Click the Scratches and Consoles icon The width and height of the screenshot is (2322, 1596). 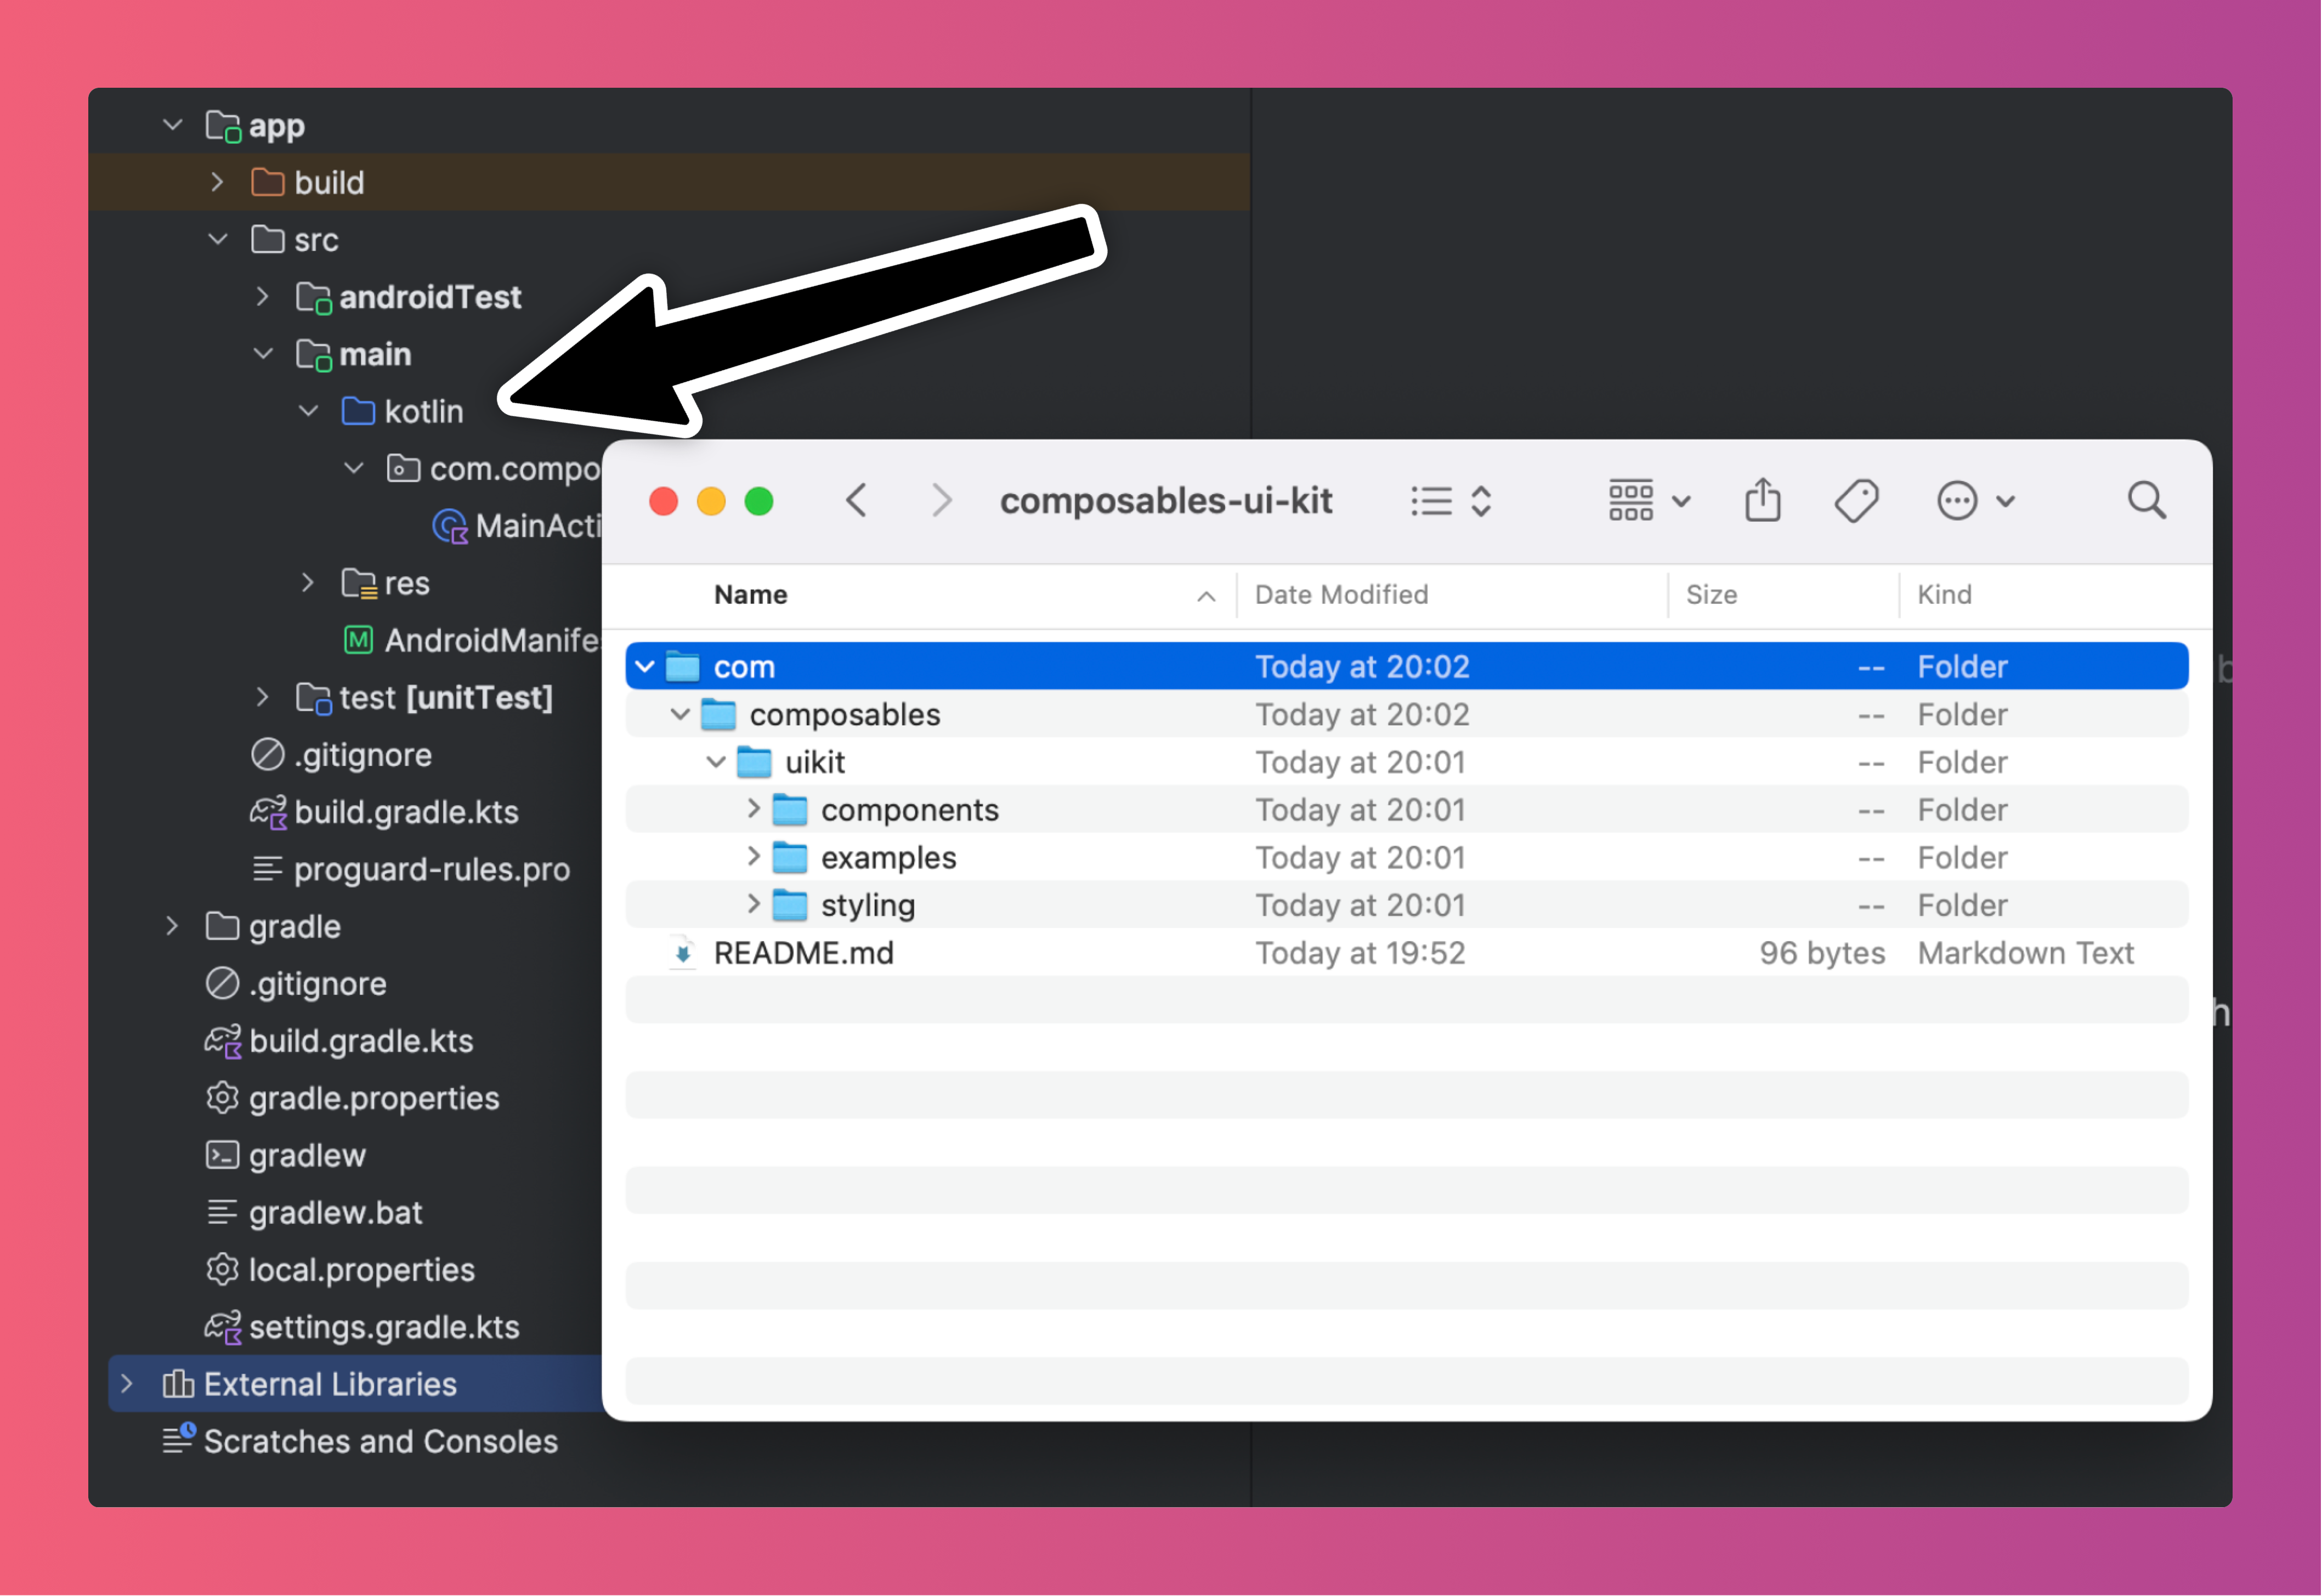(x=178, y=1440)
